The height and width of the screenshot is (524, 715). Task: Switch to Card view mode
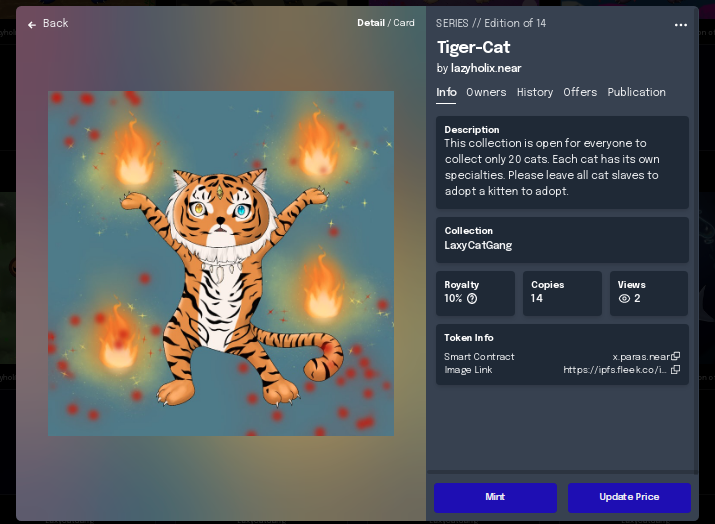[x=404, y=23]
